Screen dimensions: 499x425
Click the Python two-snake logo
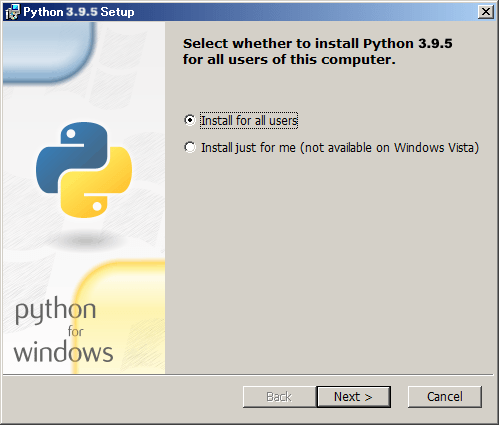click(x=84, y=170)
